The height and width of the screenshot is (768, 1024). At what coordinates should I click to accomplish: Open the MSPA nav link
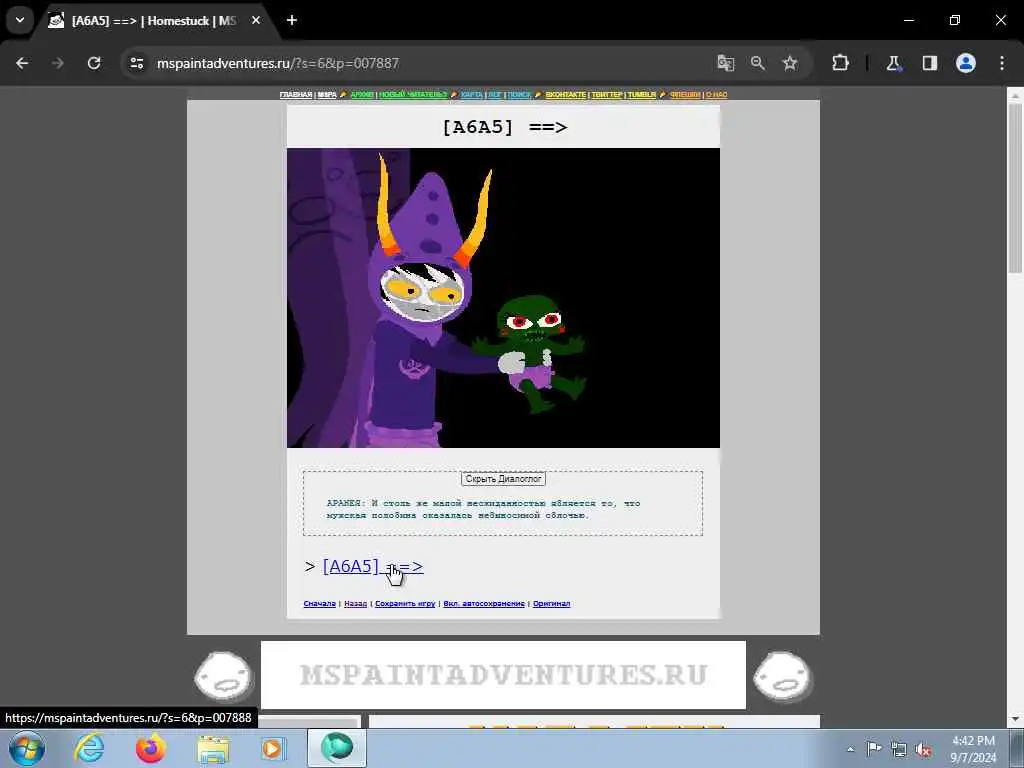pyautogui.click(x=327, y=95)
